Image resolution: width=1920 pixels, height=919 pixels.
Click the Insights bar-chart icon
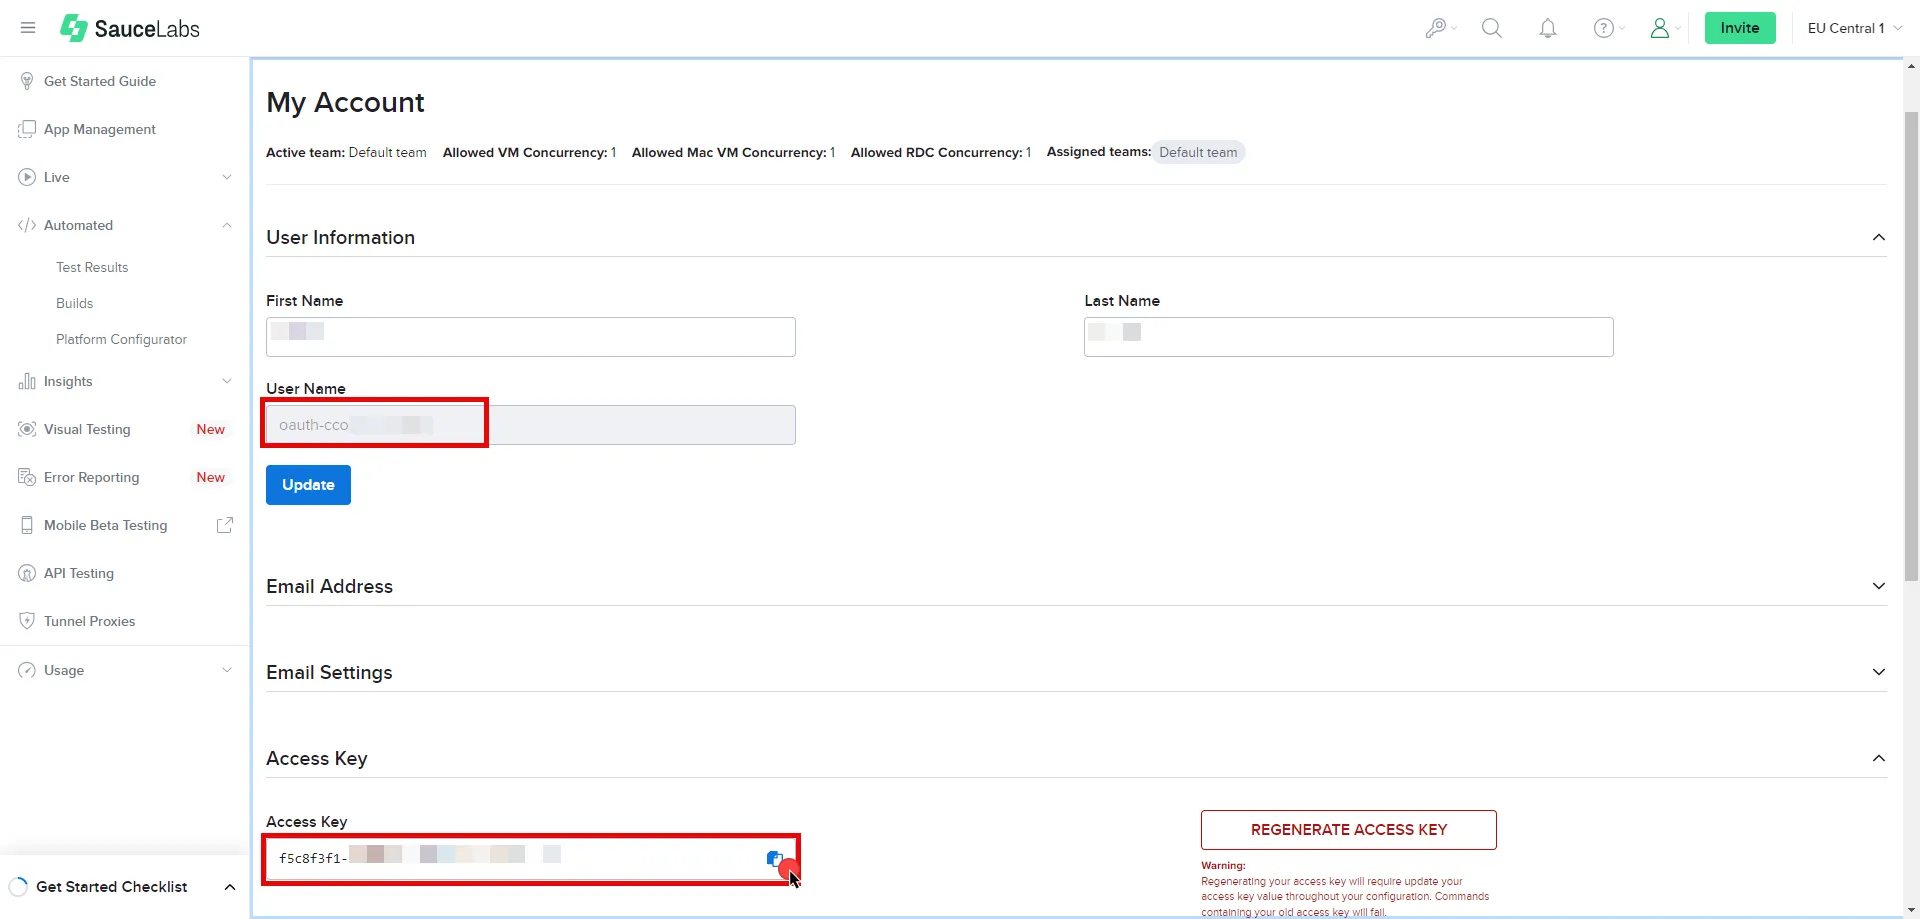26,380
